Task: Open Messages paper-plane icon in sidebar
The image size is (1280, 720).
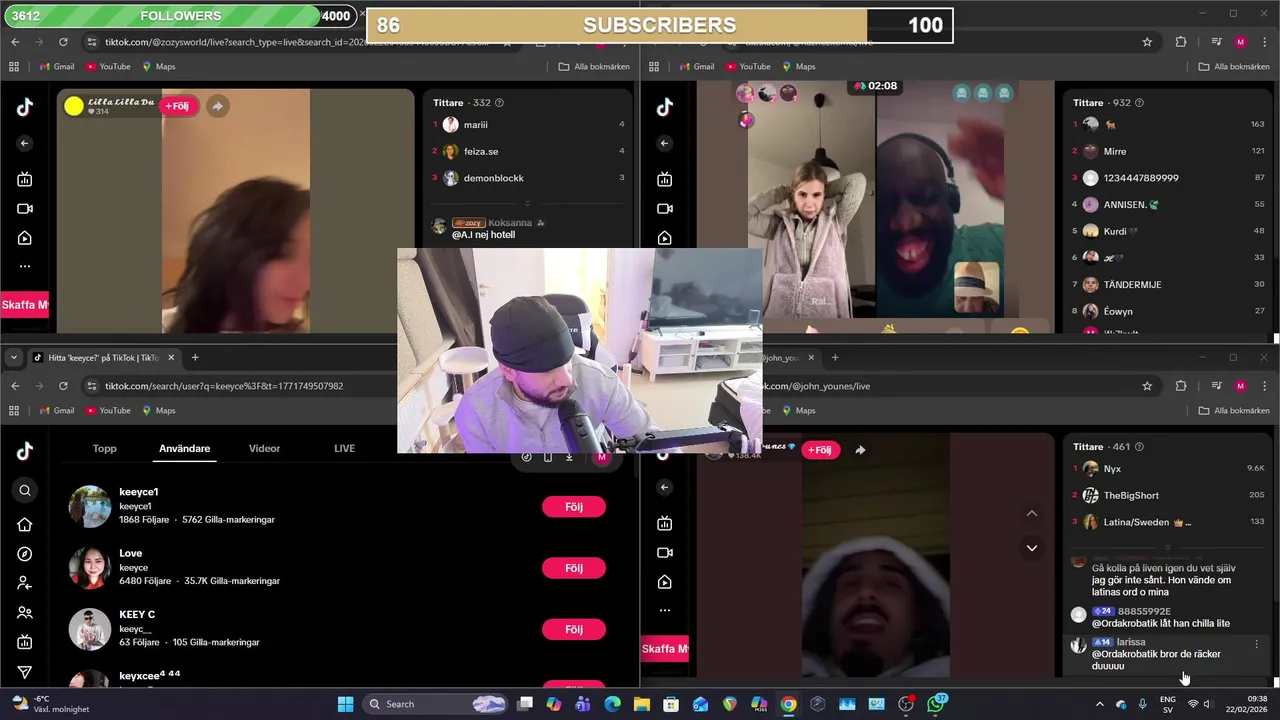Action: click(25, 673)
